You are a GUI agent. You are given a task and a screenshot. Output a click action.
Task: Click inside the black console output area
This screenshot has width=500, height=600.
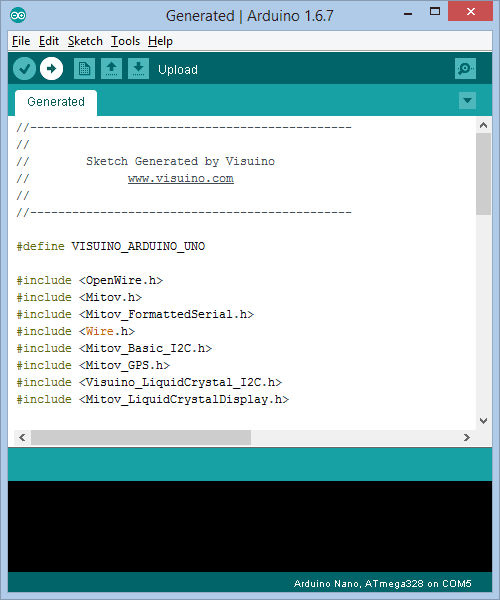(x=250, y=526)
